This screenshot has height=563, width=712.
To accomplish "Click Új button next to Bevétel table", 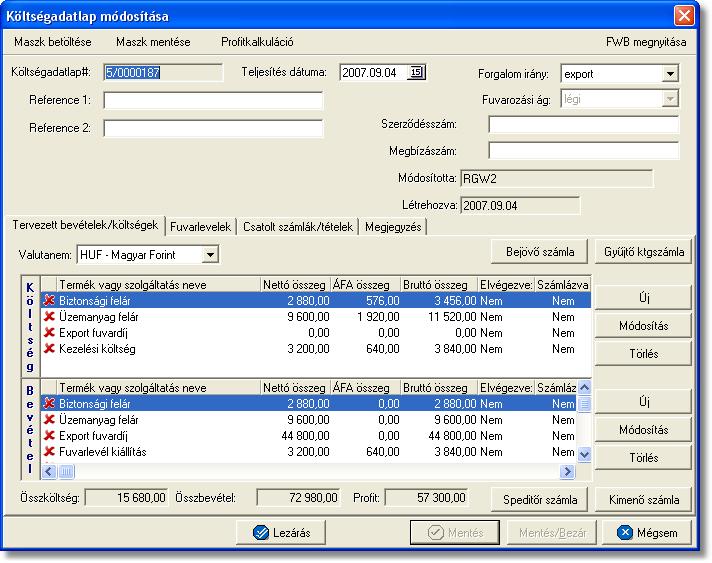I will [644, 401].
